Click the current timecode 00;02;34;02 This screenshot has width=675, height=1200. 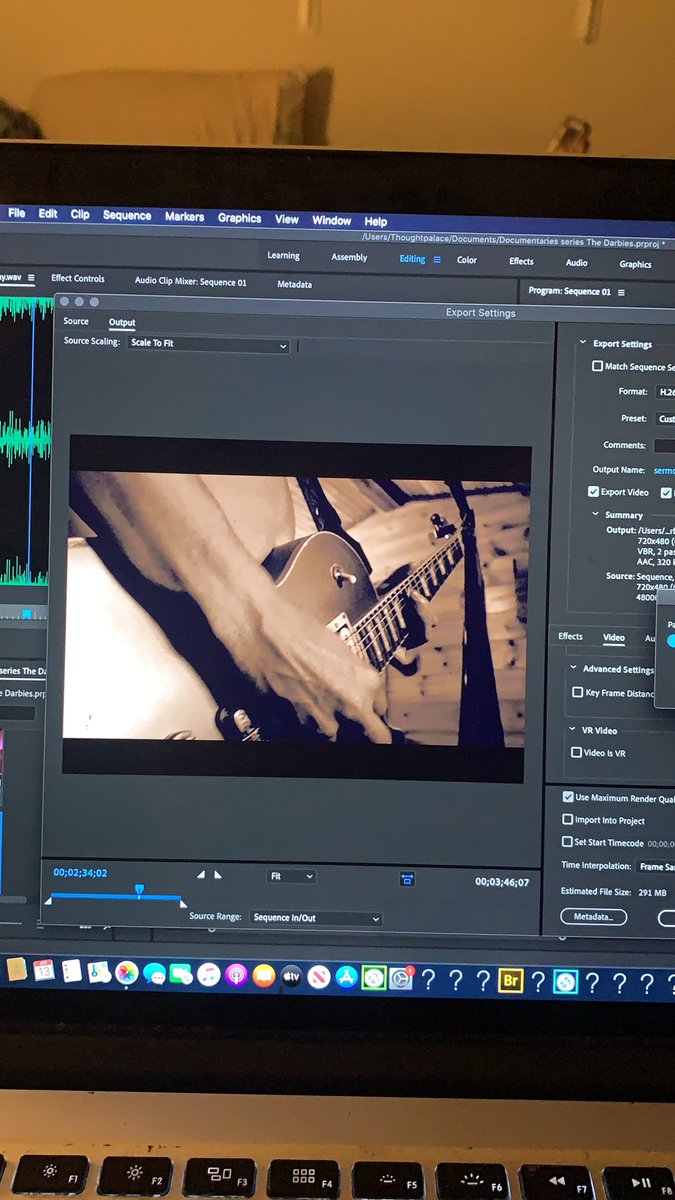pyautogui.click(x=80, y=873)
